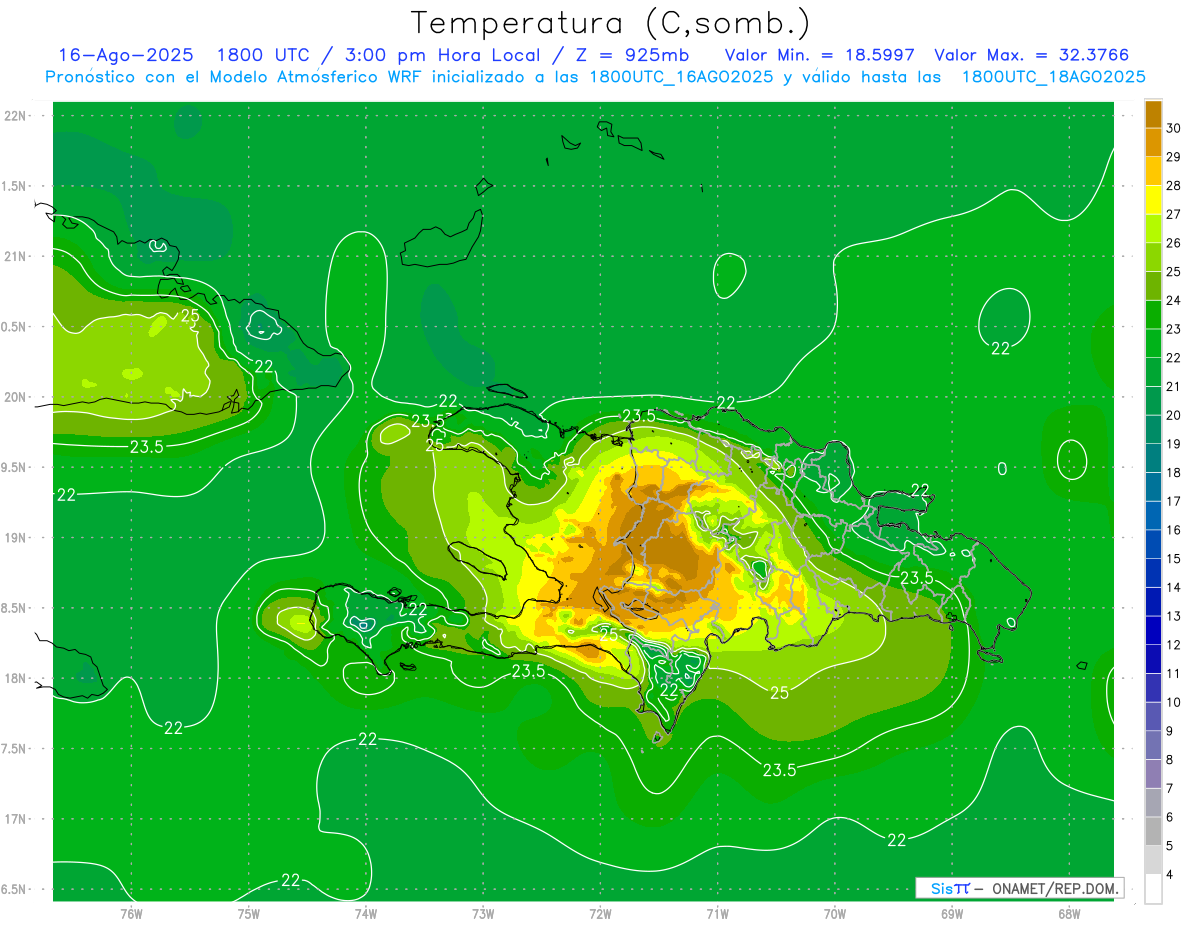1200x927 pixels.
Task: Click the '16-Ago-2025' date text
Action: [x=125, y=55]
